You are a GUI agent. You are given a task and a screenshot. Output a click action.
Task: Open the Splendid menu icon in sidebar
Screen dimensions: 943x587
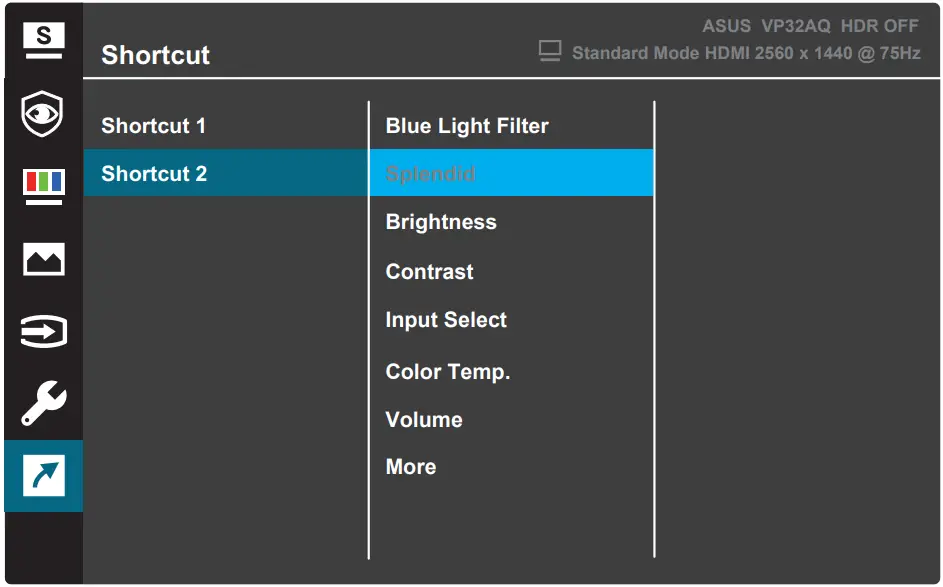(x=42, y=37)
